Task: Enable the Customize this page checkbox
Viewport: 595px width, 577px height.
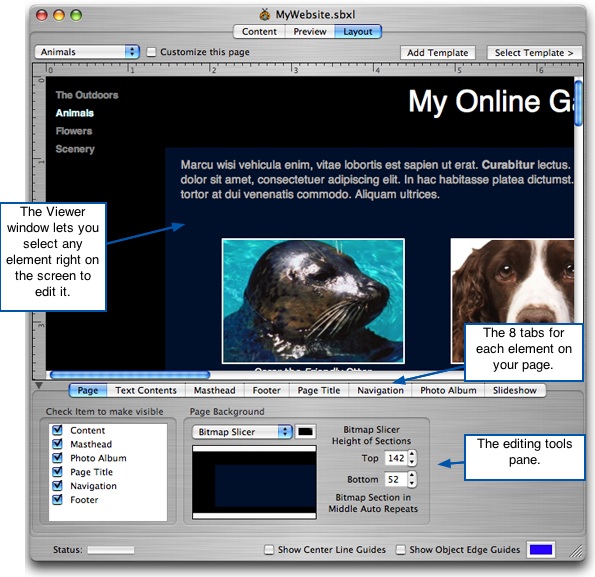Action: tap(151, 52)
